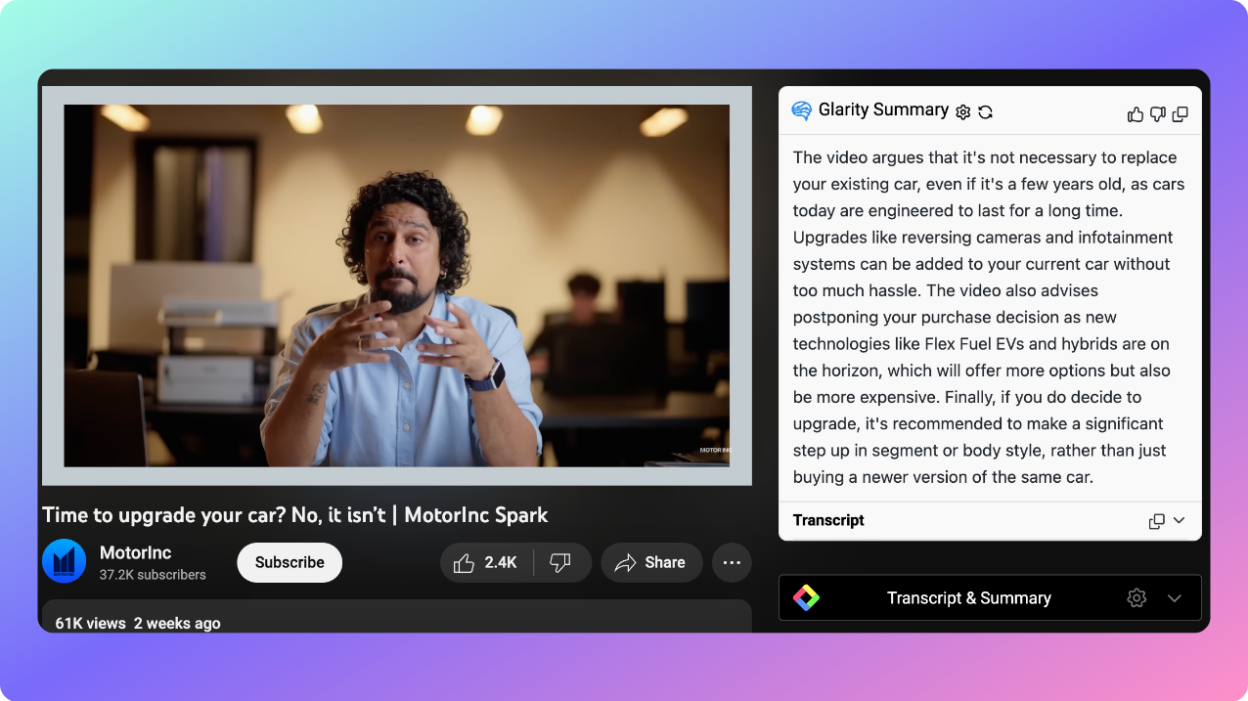Viewport: 1248px width, 701px height.
Task: Click the copy icon beside Transcript
Action: 1156,521
